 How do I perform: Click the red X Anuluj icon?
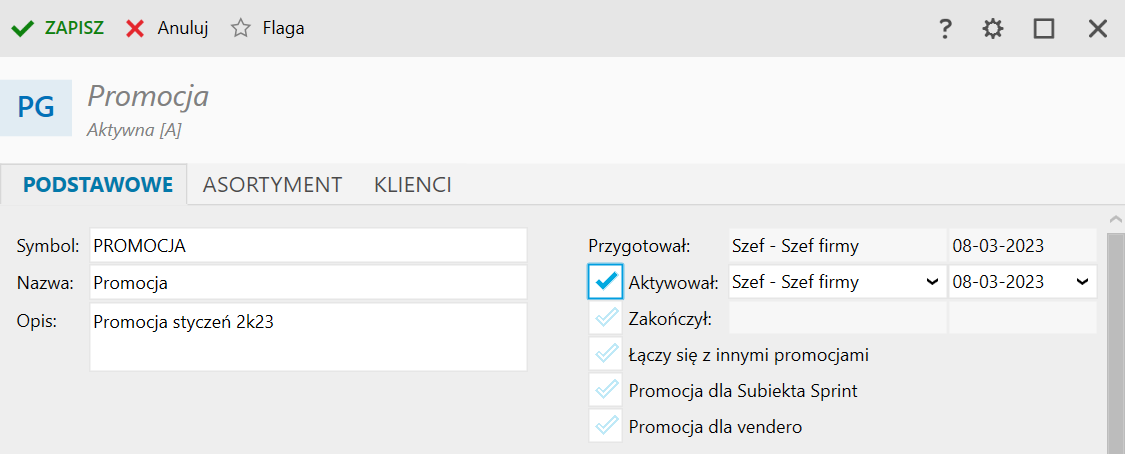tap(135, 29)
